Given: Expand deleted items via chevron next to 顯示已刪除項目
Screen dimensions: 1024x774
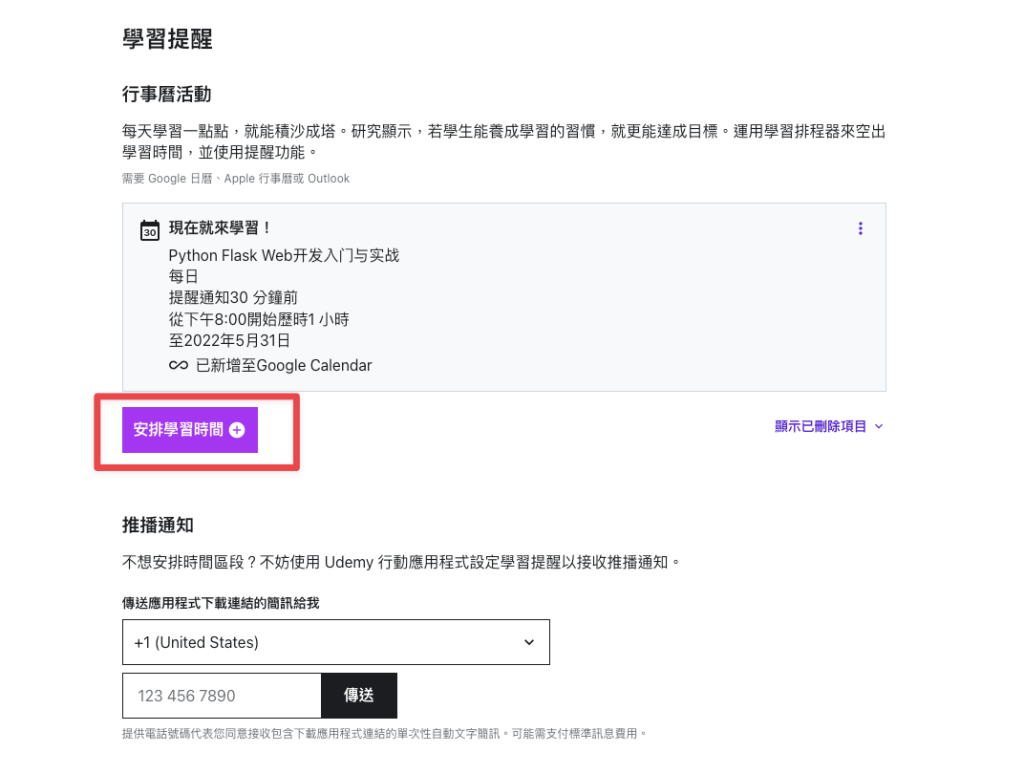Looking at the screenshot, I should coord(879,427).
